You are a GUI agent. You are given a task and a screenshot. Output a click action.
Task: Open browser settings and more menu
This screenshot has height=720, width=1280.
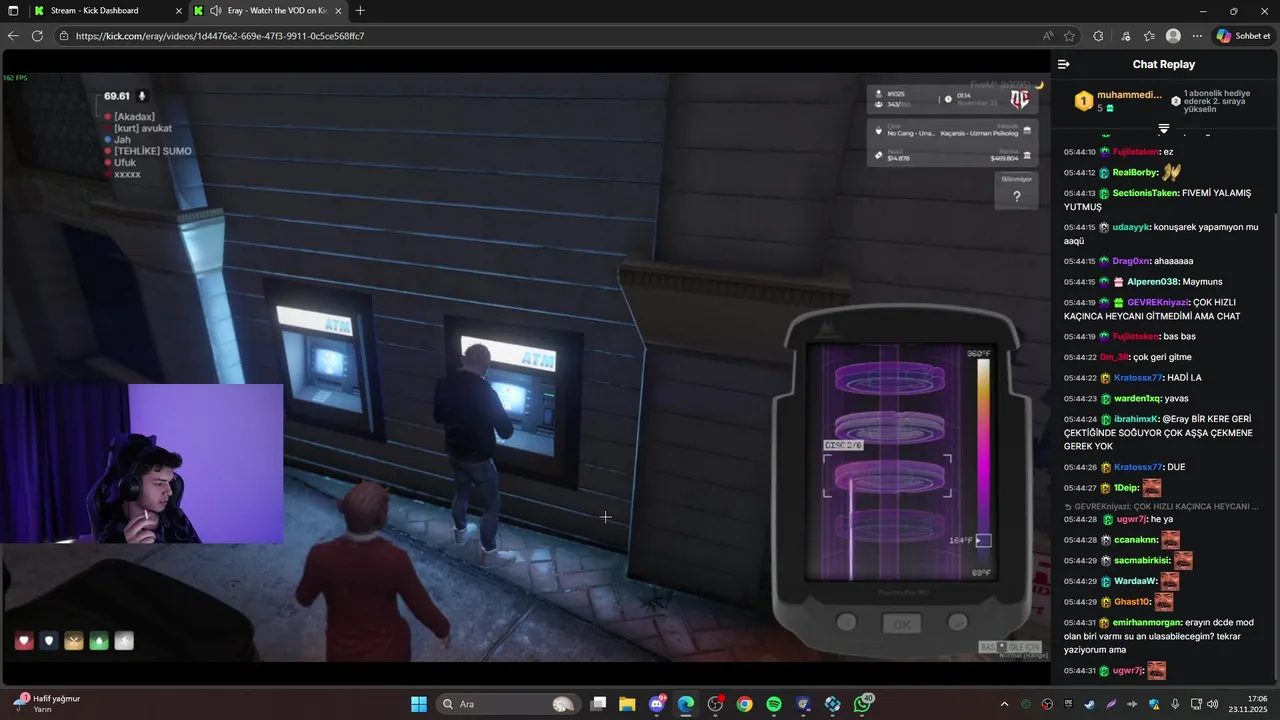coord(1197,36)
